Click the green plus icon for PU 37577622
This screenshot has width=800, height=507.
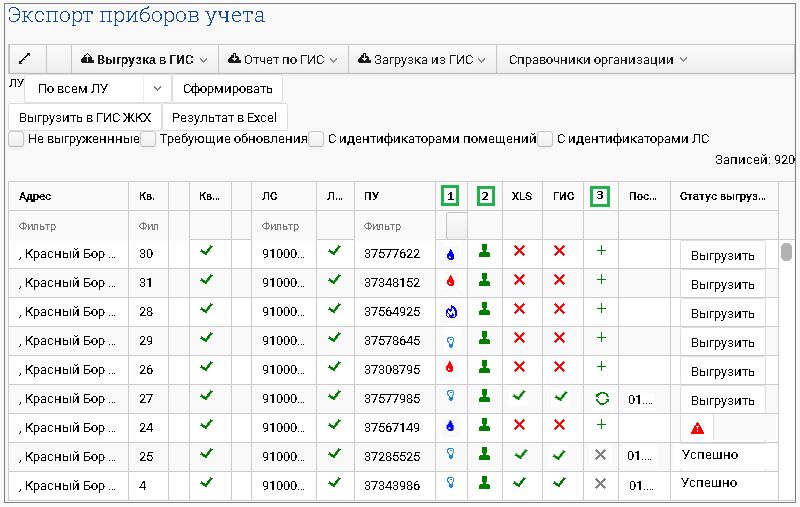coord(600,253)
